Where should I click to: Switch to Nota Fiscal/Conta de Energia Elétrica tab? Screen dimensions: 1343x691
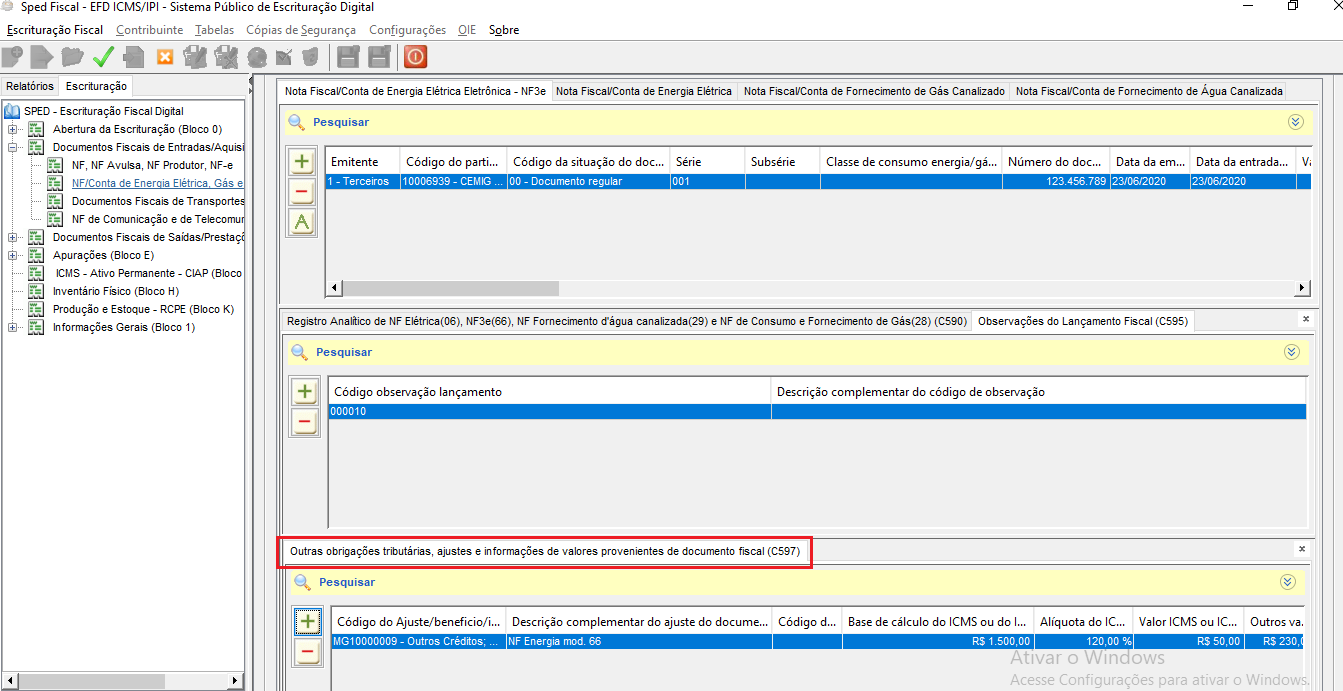(643, 91)
